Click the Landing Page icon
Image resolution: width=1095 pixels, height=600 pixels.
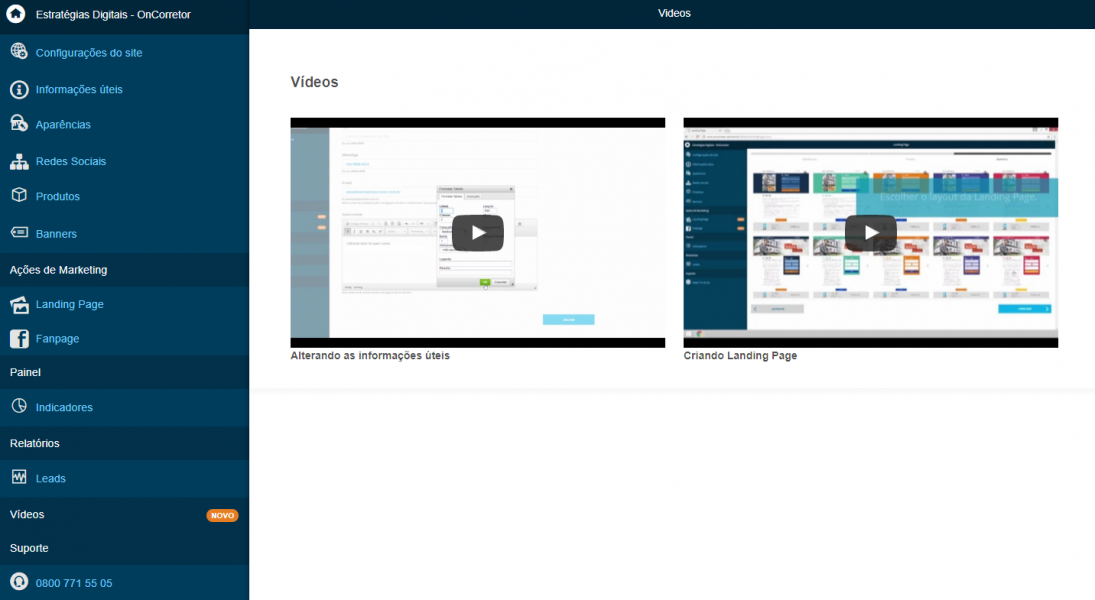[19, 304]
